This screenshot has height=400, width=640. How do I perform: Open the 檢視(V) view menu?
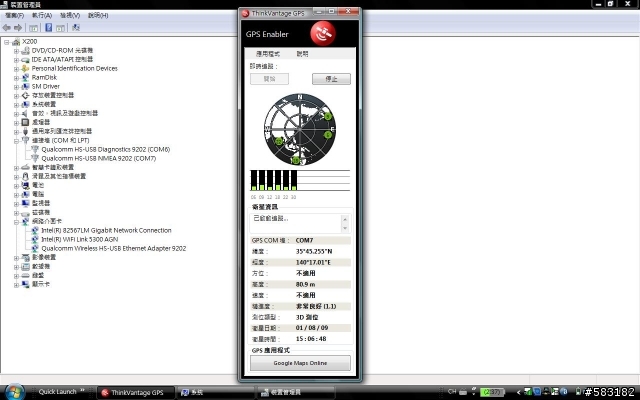coord(70,16)
